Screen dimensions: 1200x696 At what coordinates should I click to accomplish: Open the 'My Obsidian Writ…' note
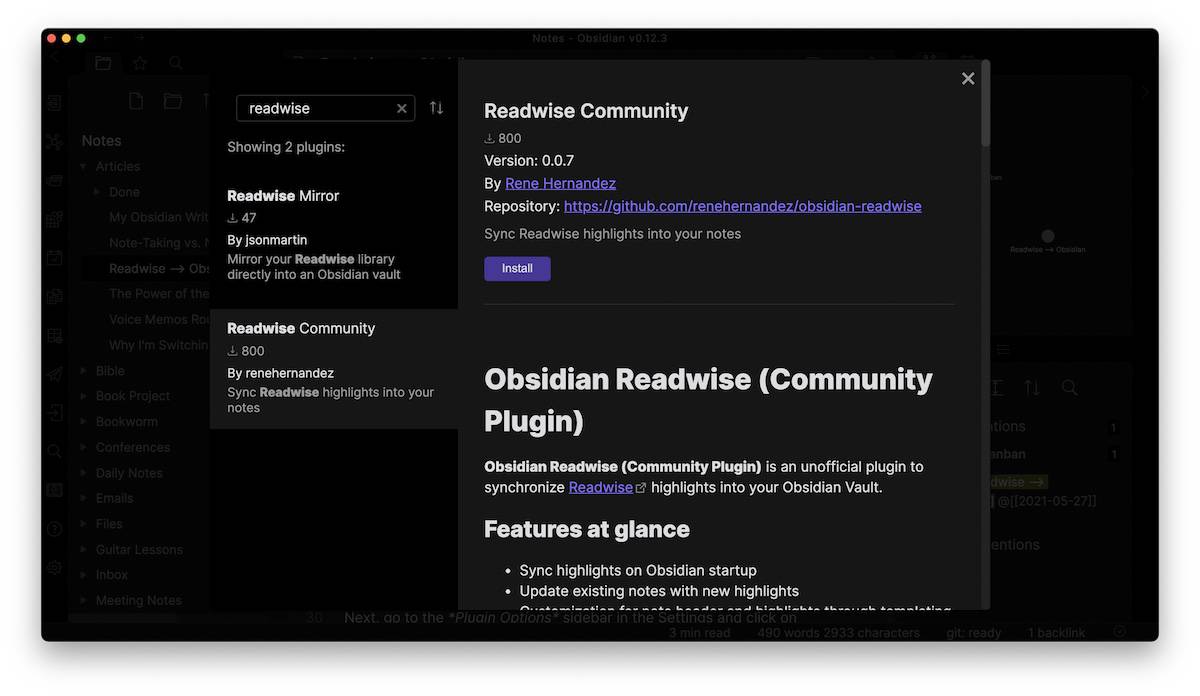click(159, 217)
